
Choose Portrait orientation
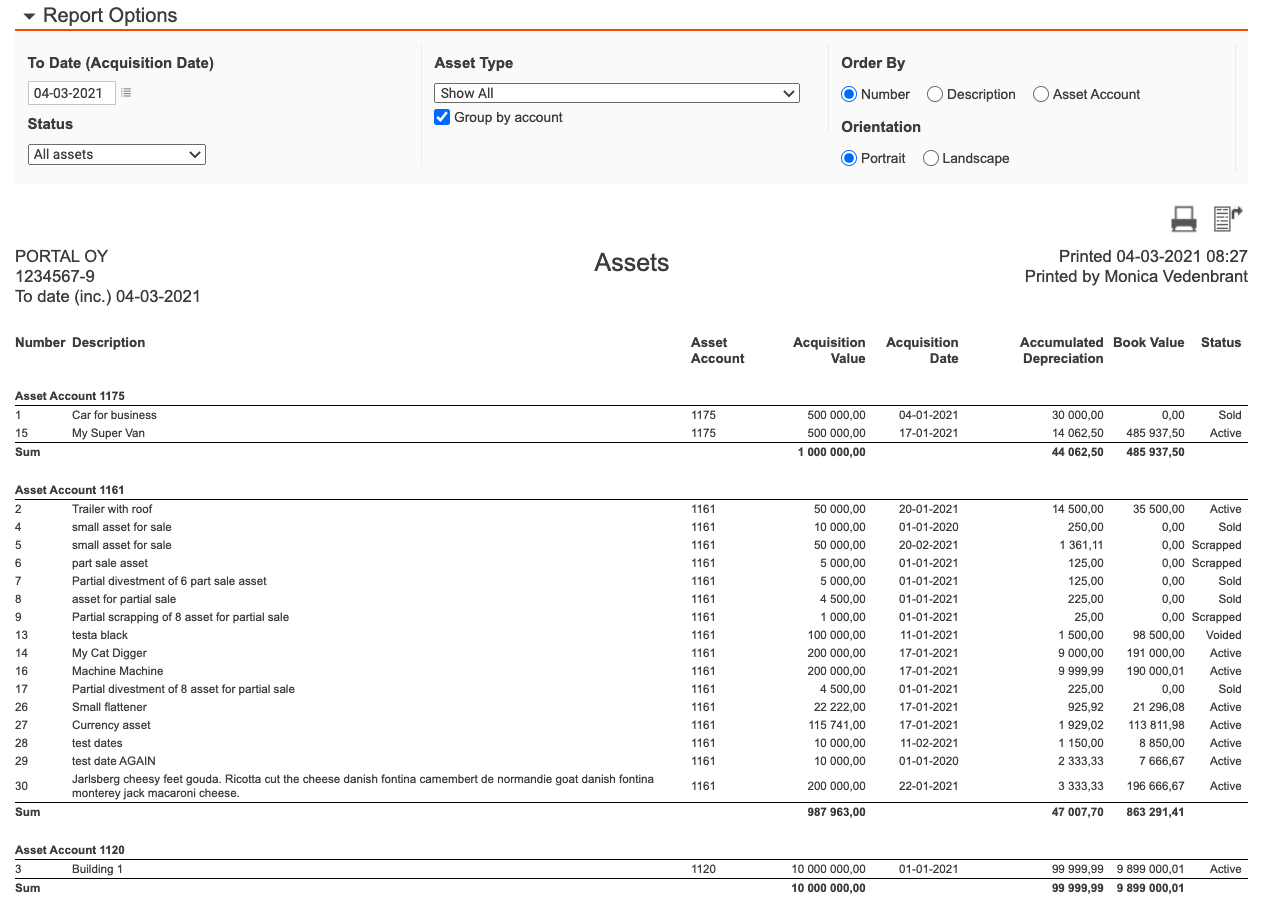[849, 158]
